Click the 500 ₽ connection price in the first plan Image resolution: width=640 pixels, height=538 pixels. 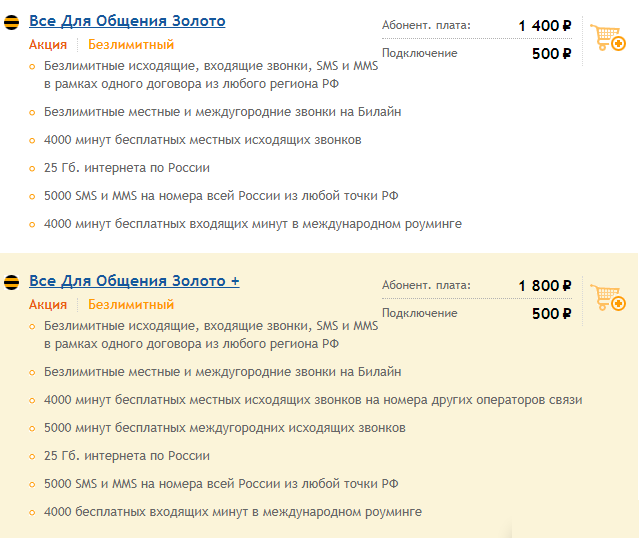tap(552, 54)
